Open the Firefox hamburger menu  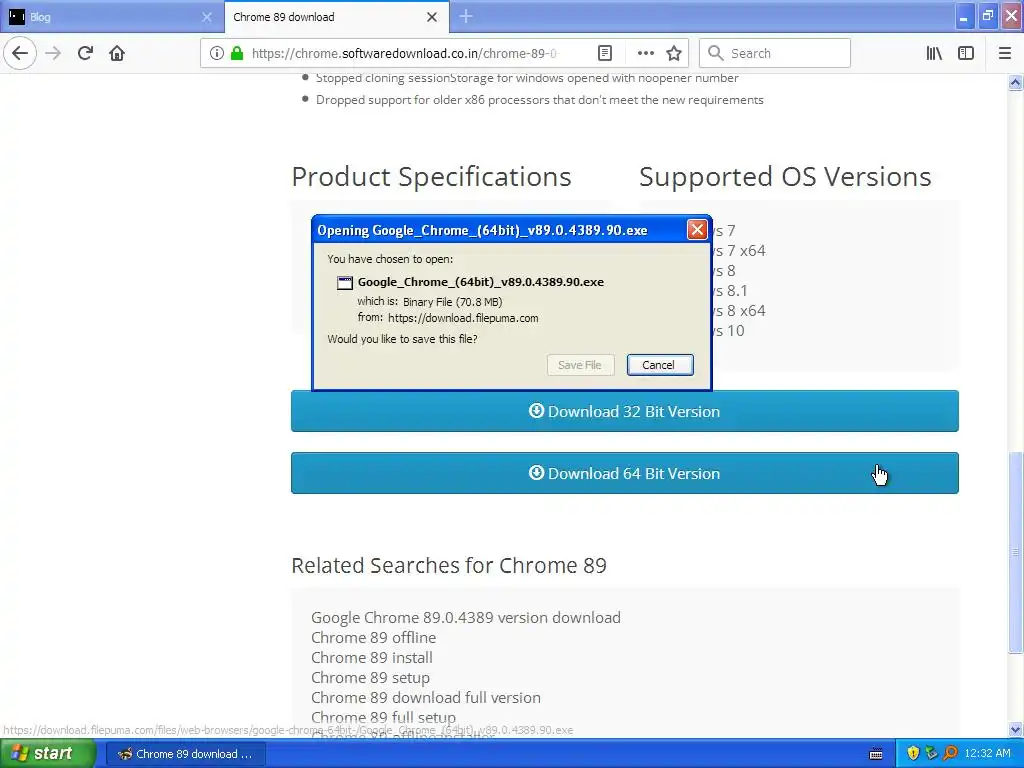(1004, 54)
